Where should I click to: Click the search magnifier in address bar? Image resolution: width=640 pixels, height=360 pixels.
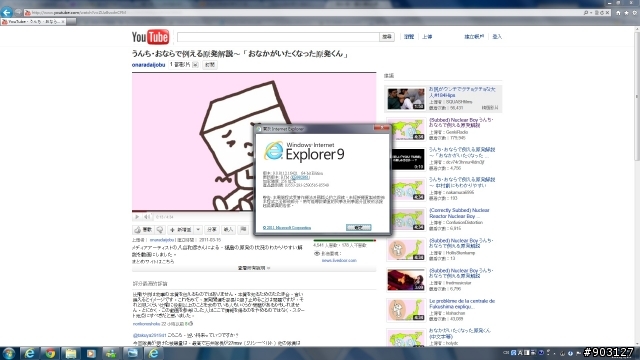tap(586, 13)
